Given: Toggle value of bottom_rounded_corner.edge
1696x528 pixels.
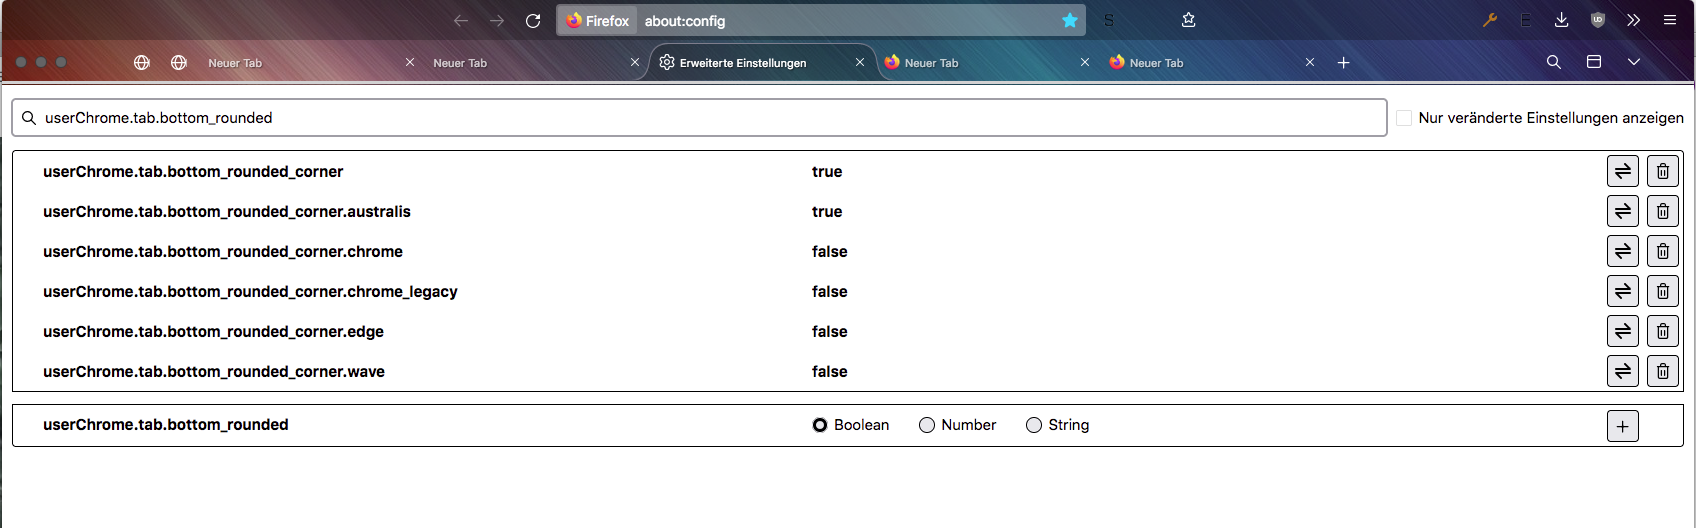Looking at the screenshot, I should pyautogui.click(x=1623, y=331).
